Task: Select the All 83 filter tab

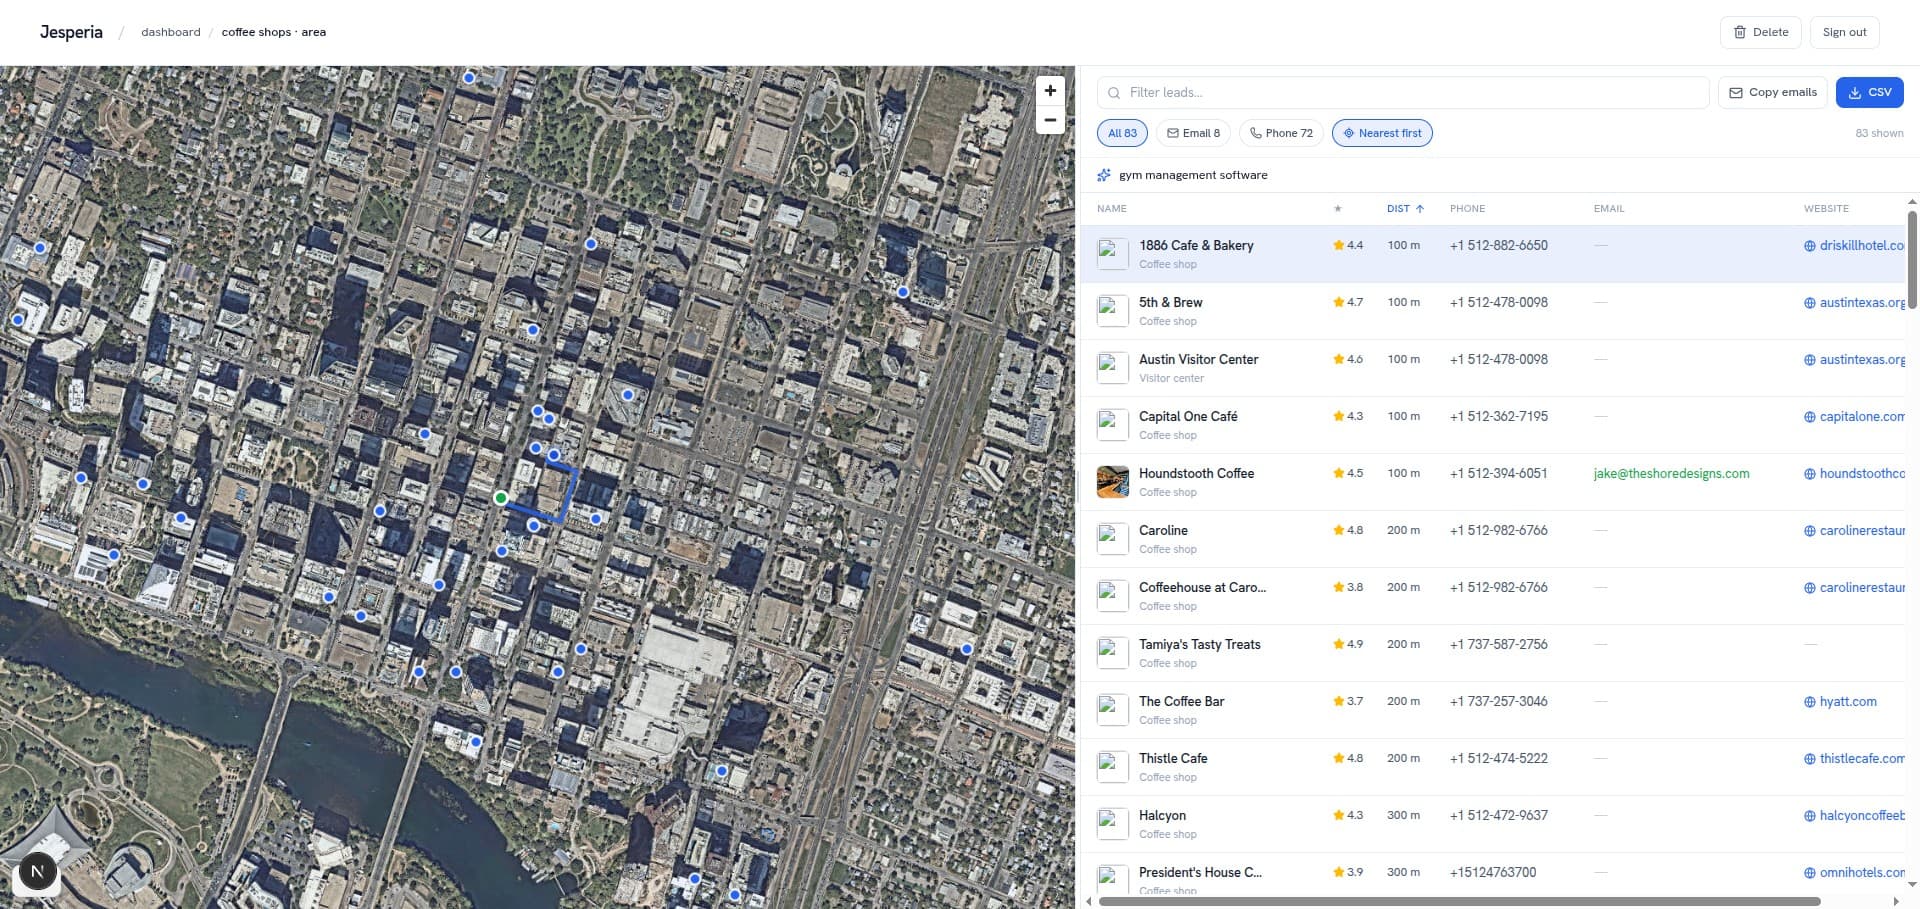Action: (x=1122, y=133)
